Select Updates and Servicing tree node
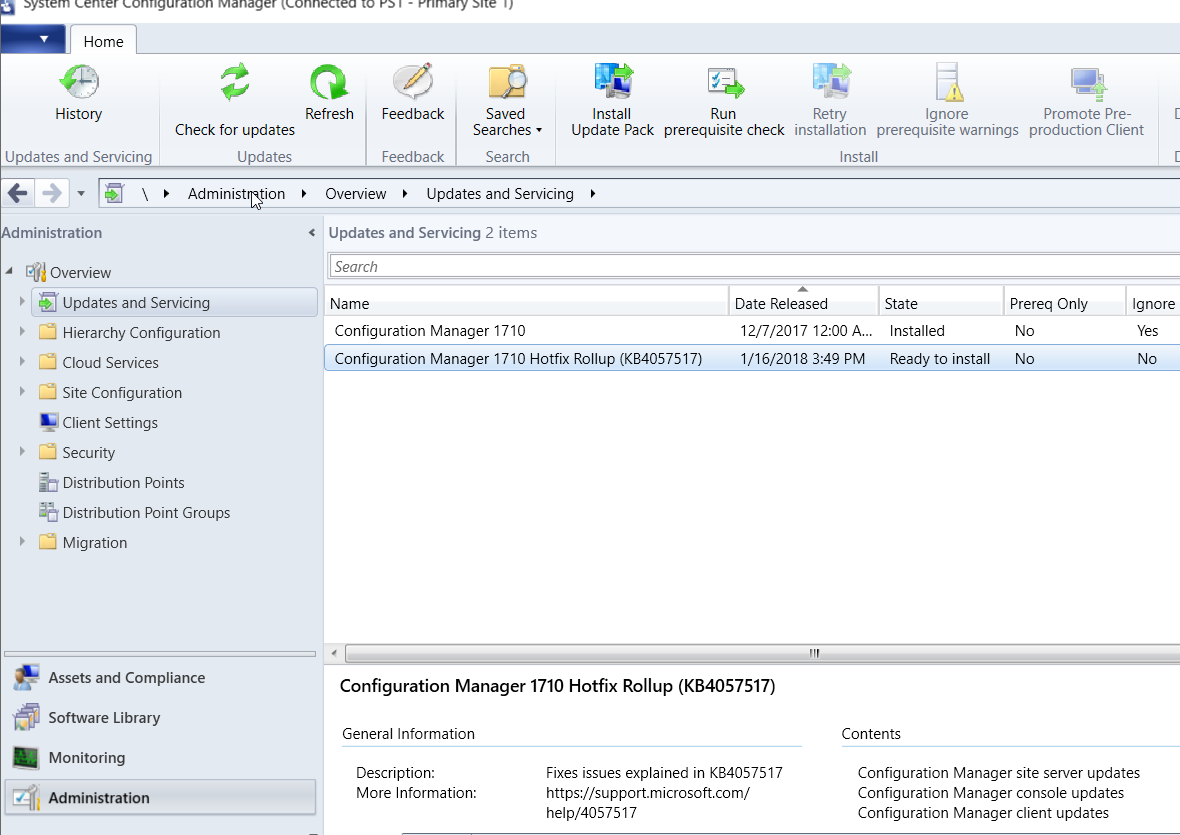Image resolution: width=1180 pixels, height=835 pixels. click(175, 302)
